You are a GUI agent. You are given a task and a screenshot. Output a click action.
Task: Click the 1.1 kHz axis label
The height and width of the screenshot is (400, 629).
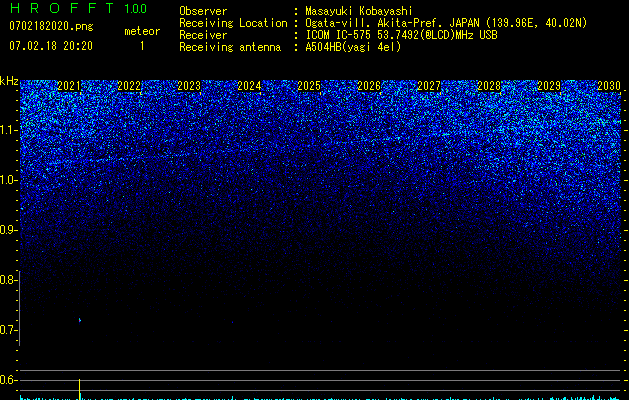click(9, 130)
